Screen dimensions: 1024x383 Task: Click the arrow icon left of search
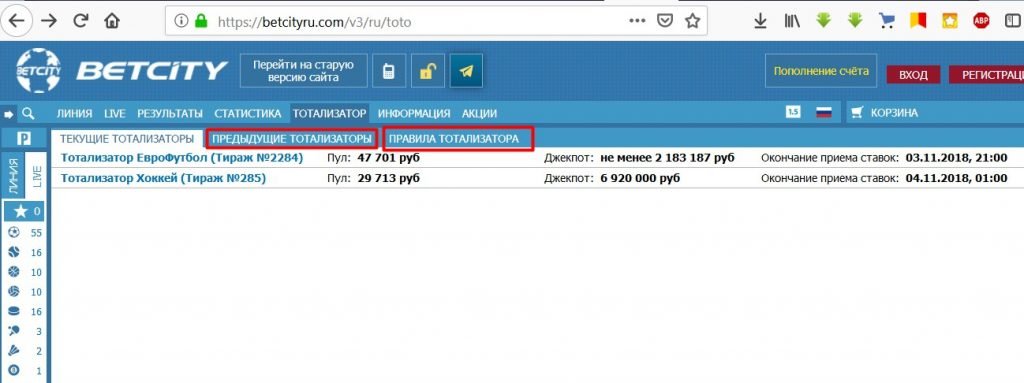(x=9, y=114)
